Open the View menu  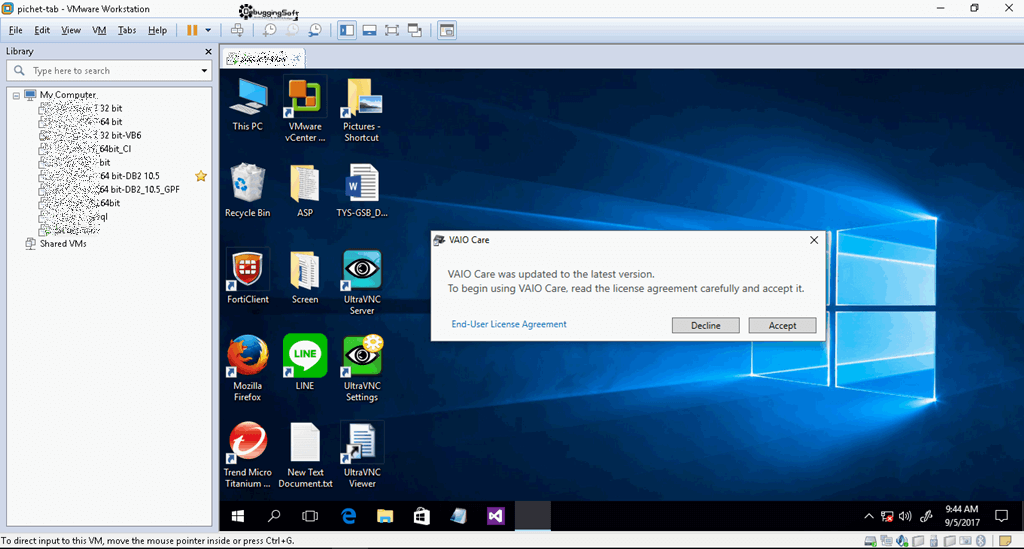tap(71, 30)
